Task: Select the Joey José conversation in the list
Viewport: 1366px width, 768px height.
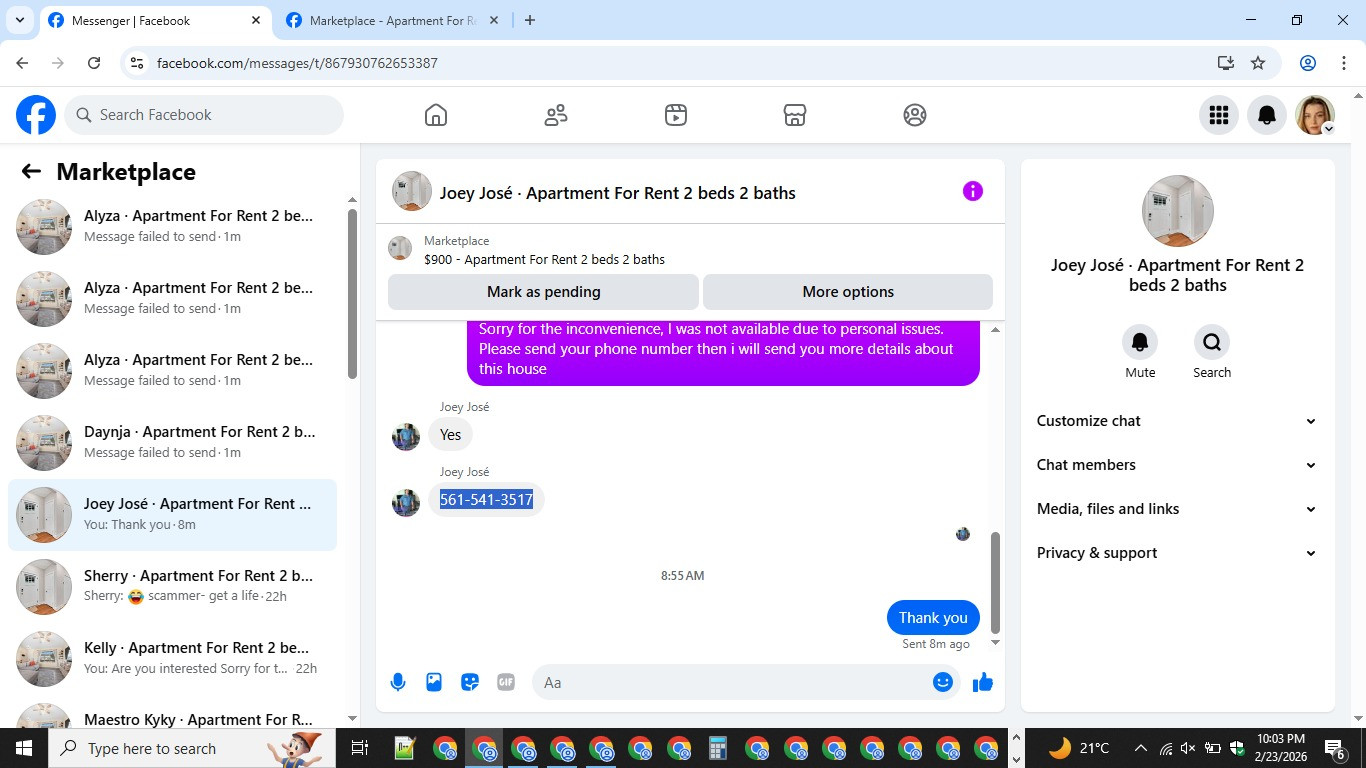Action: pos(172,514)
